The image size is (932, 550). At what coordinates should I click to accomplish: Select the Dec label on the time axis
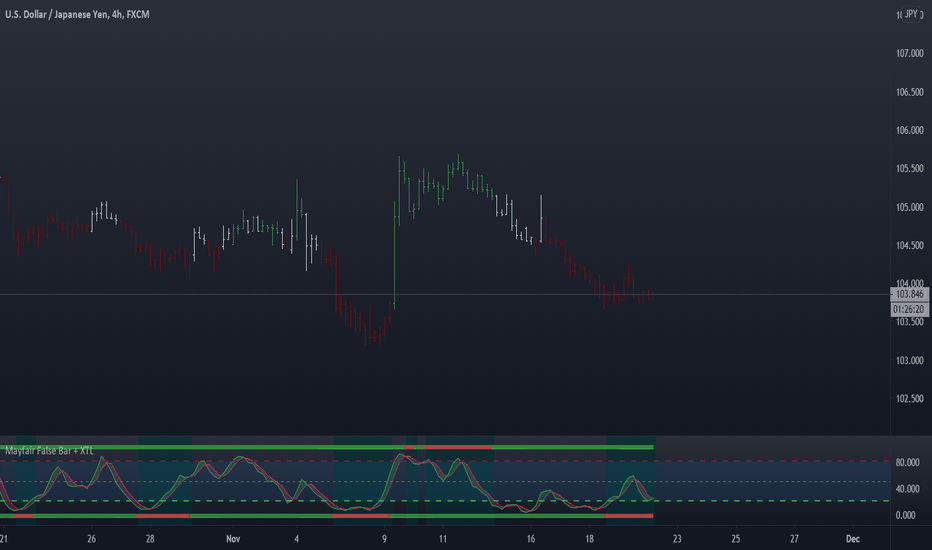pos(852,539)
